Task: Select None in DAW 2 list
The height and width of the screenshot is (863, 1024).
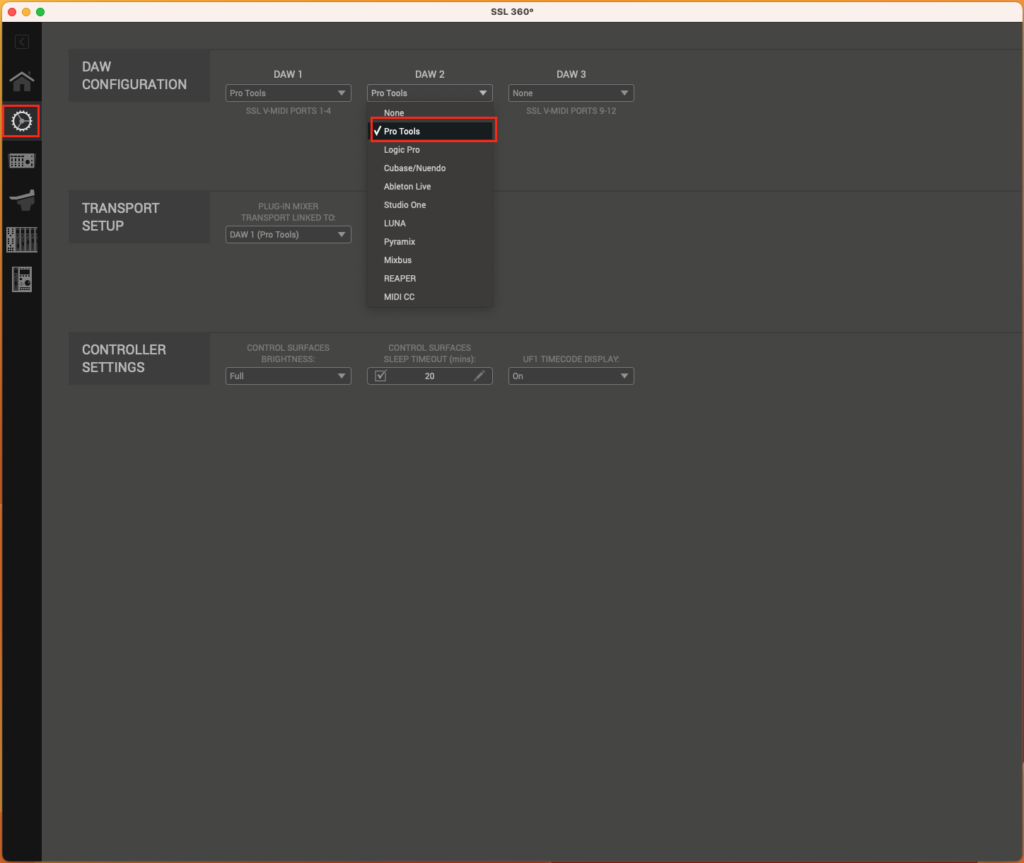Action: tap(430, 113)
